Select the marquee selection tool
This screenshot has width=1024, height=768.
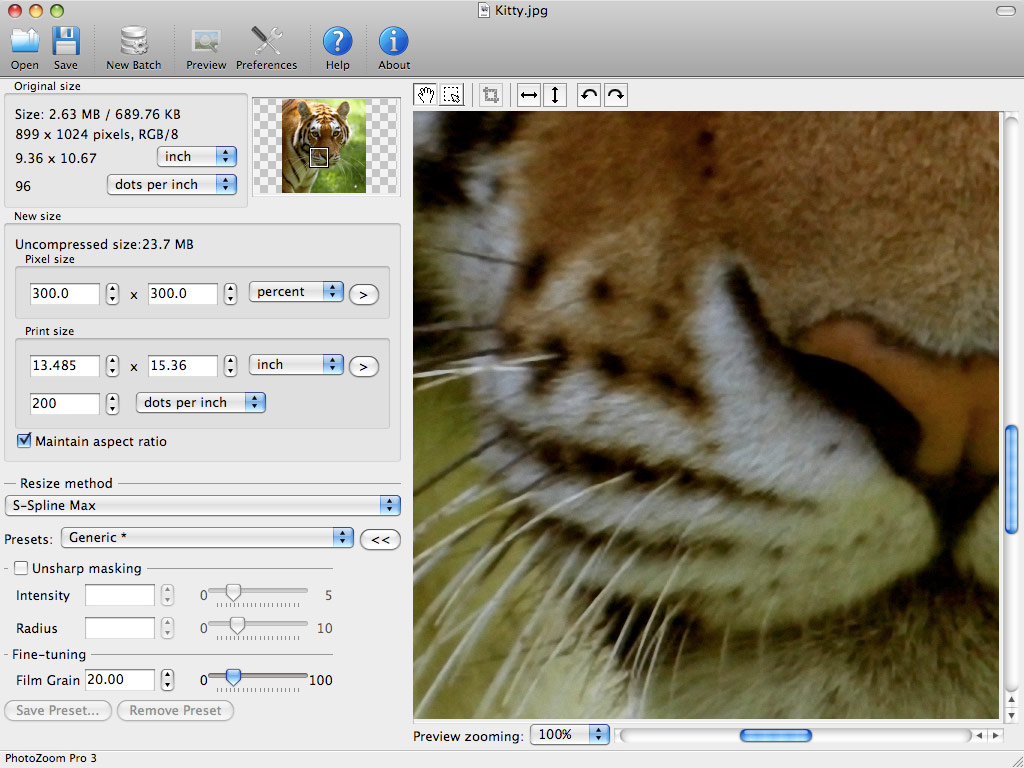pyautogui.click(x=452, y=95)
